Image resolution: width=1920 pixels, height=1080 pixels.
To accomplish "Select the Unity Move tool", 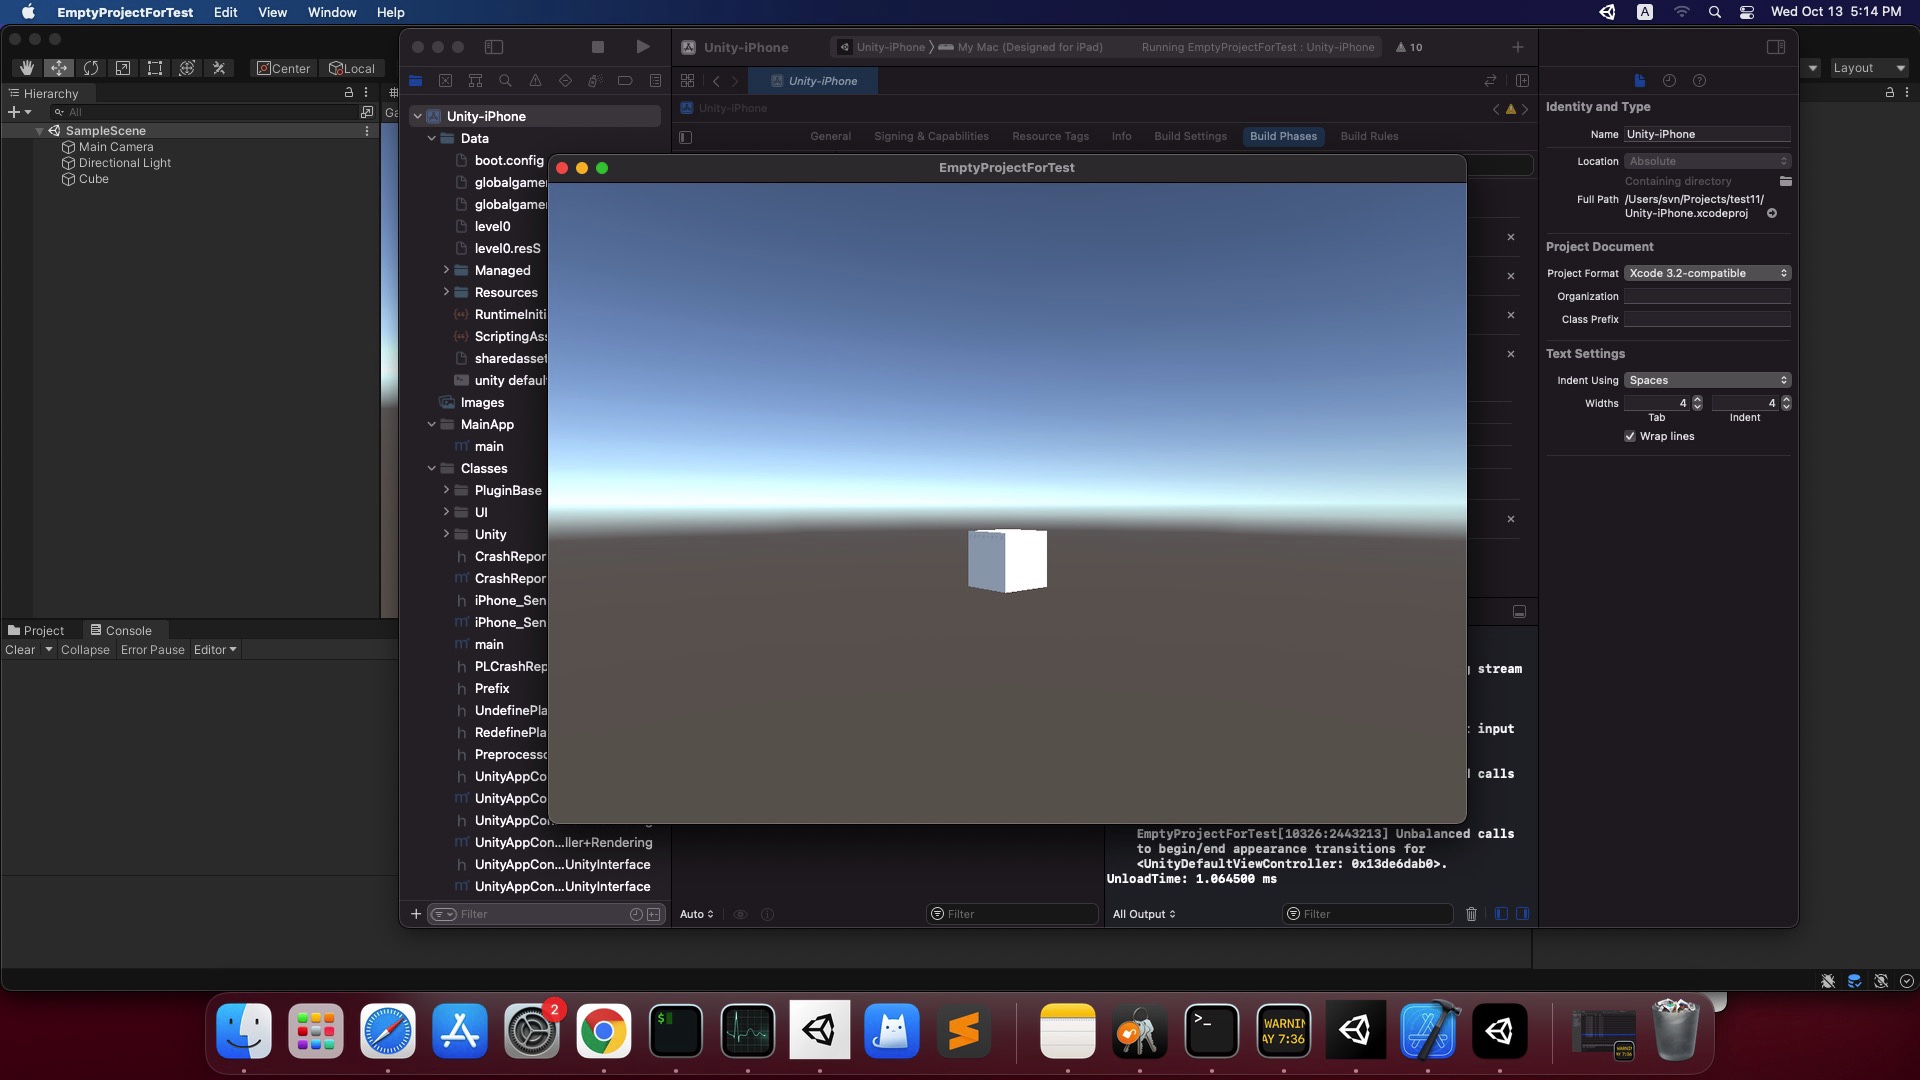I will click(59, 68).
